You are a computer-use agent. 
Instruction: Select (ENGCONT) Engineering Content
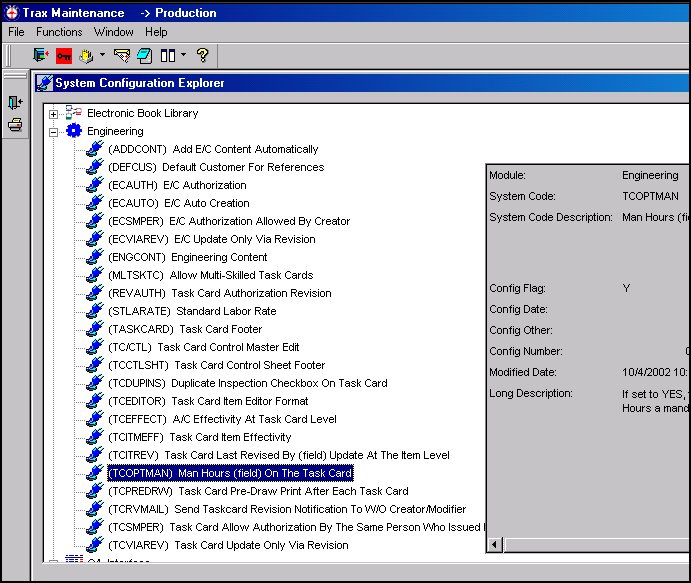pos(188,257)
